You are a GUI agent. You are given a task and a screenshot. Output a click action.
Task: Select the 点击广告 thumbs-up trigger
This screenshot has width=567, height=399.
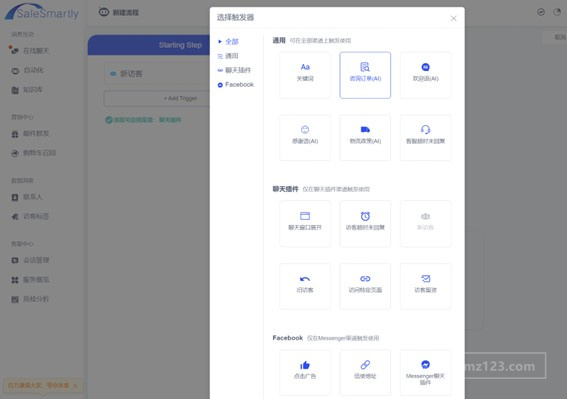pyautogui.click(x=304, y=373)
